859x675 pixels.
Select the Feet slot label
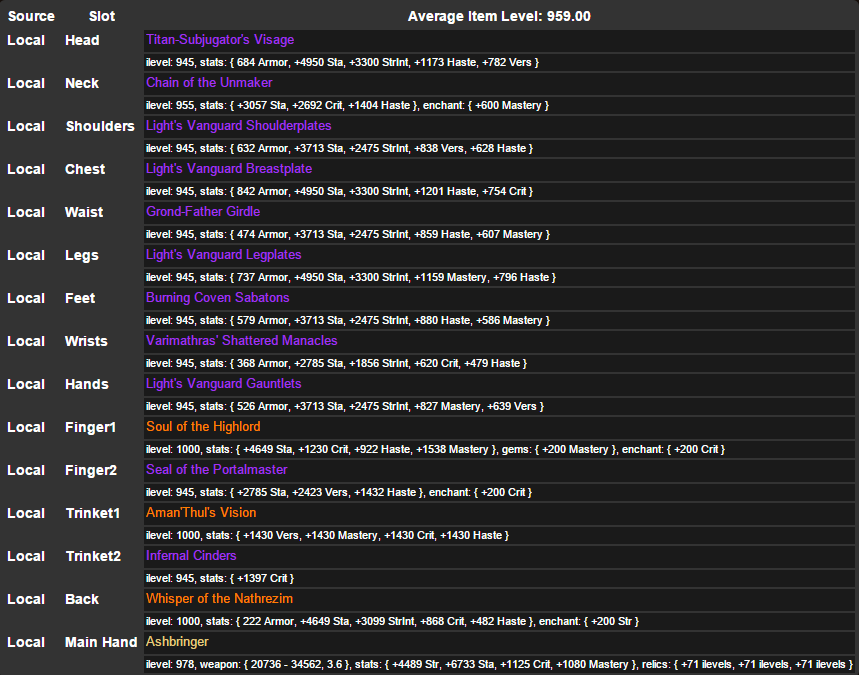(80, 299)
